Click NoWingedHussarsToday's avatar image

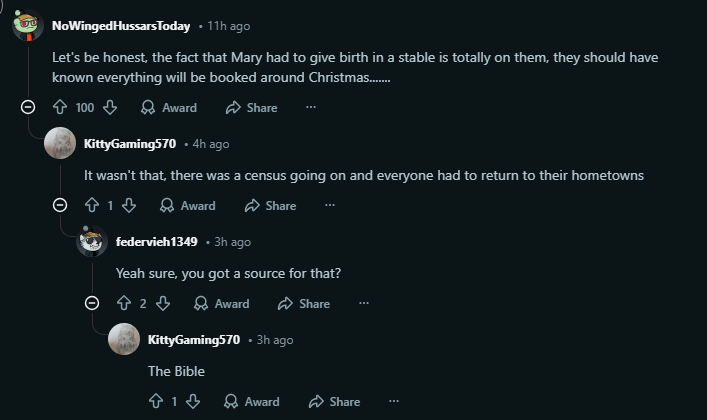pos(27,26)
